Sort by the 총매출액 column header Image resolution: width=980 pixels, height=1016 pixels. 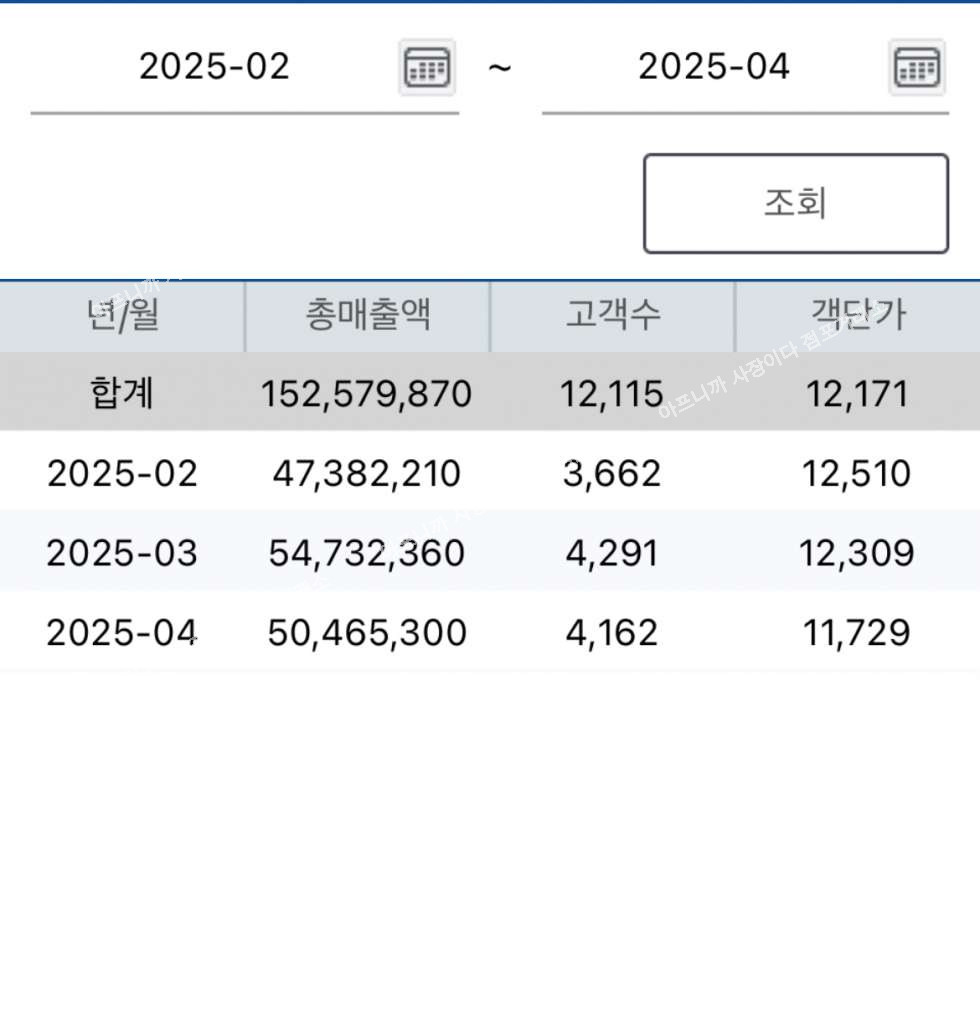pos(368,316)
